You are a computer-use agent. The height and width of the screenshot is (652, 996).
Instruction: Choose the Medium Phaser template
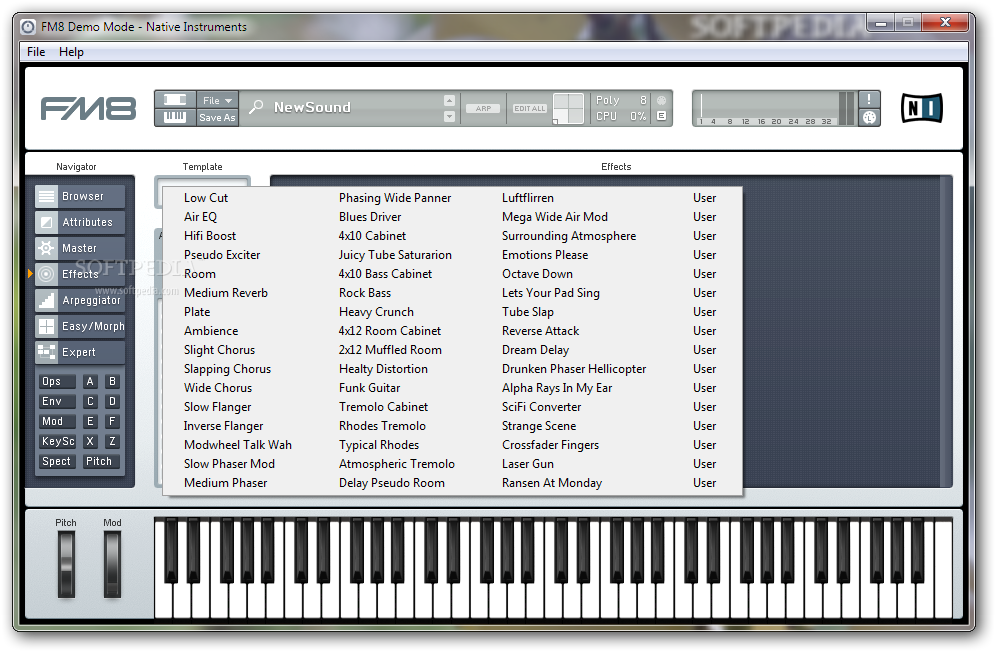(225, 483)
